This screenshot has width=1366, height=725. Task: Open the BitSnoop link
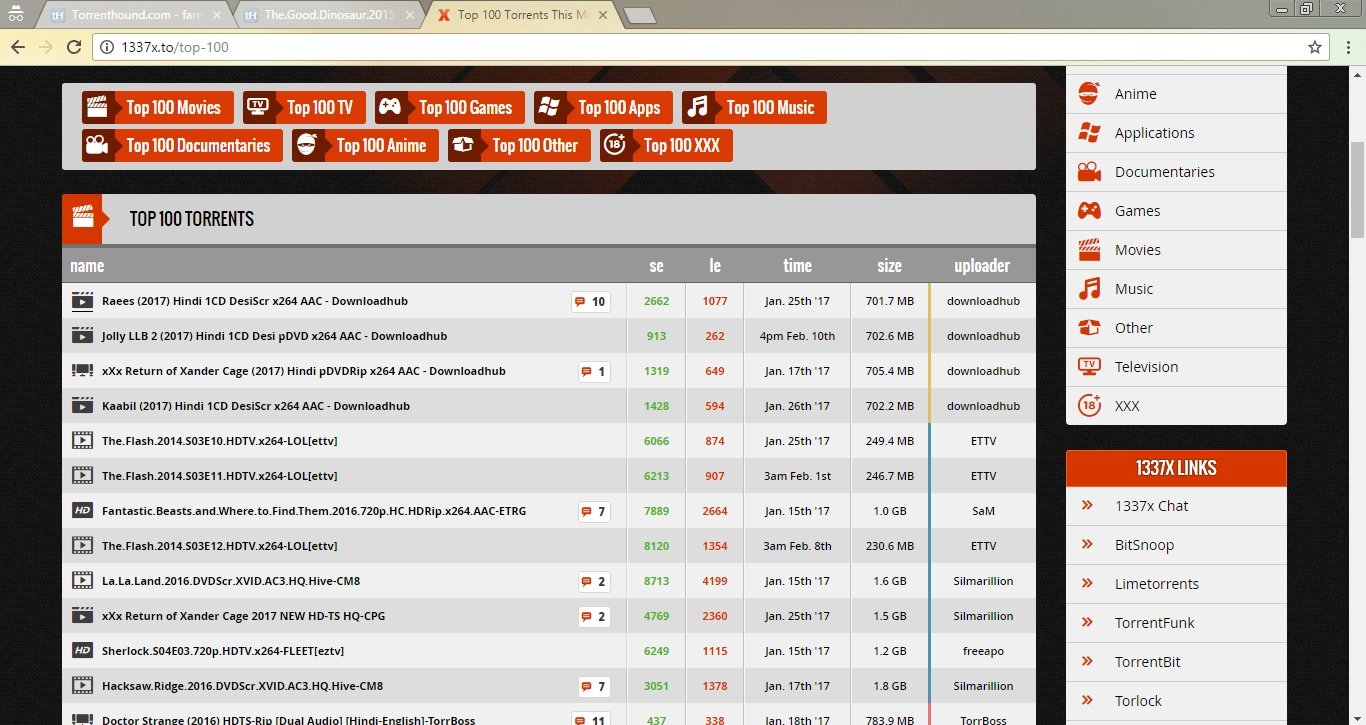1144,545
